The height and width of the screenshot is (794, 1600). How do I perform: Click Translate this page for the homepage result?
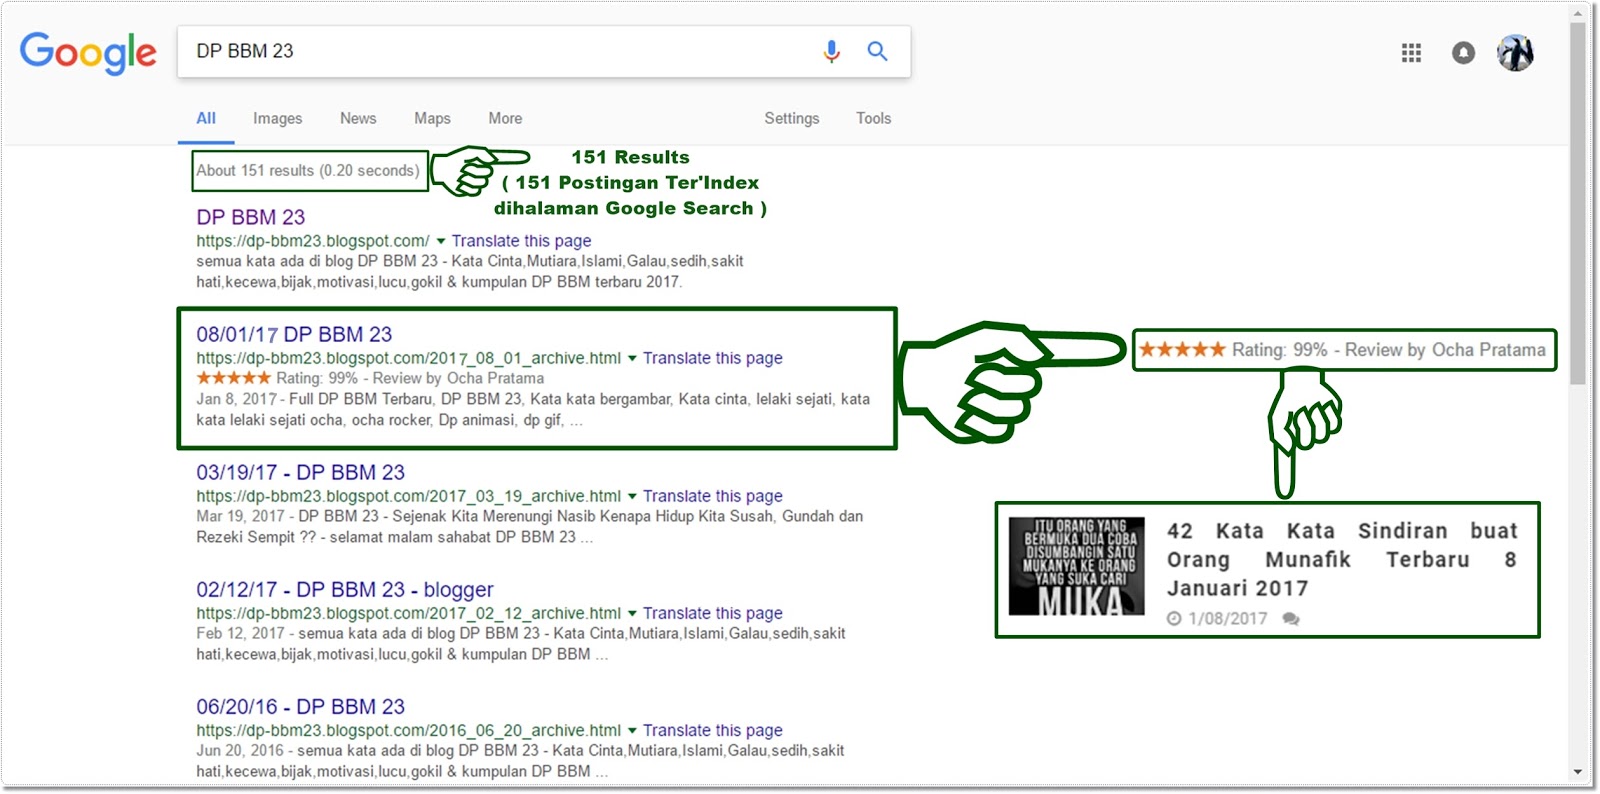(x=521, y=241)
